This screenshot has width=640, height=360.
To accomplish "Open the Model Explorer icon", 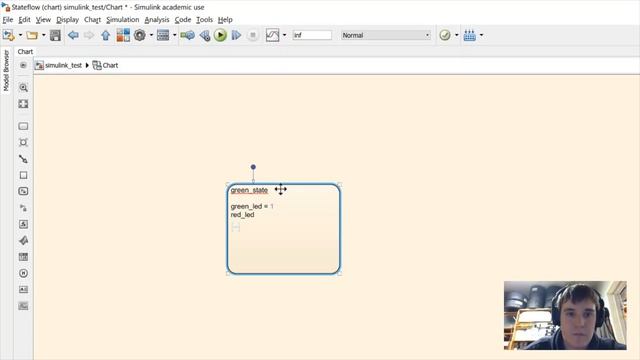I will (x=163, y=35).
